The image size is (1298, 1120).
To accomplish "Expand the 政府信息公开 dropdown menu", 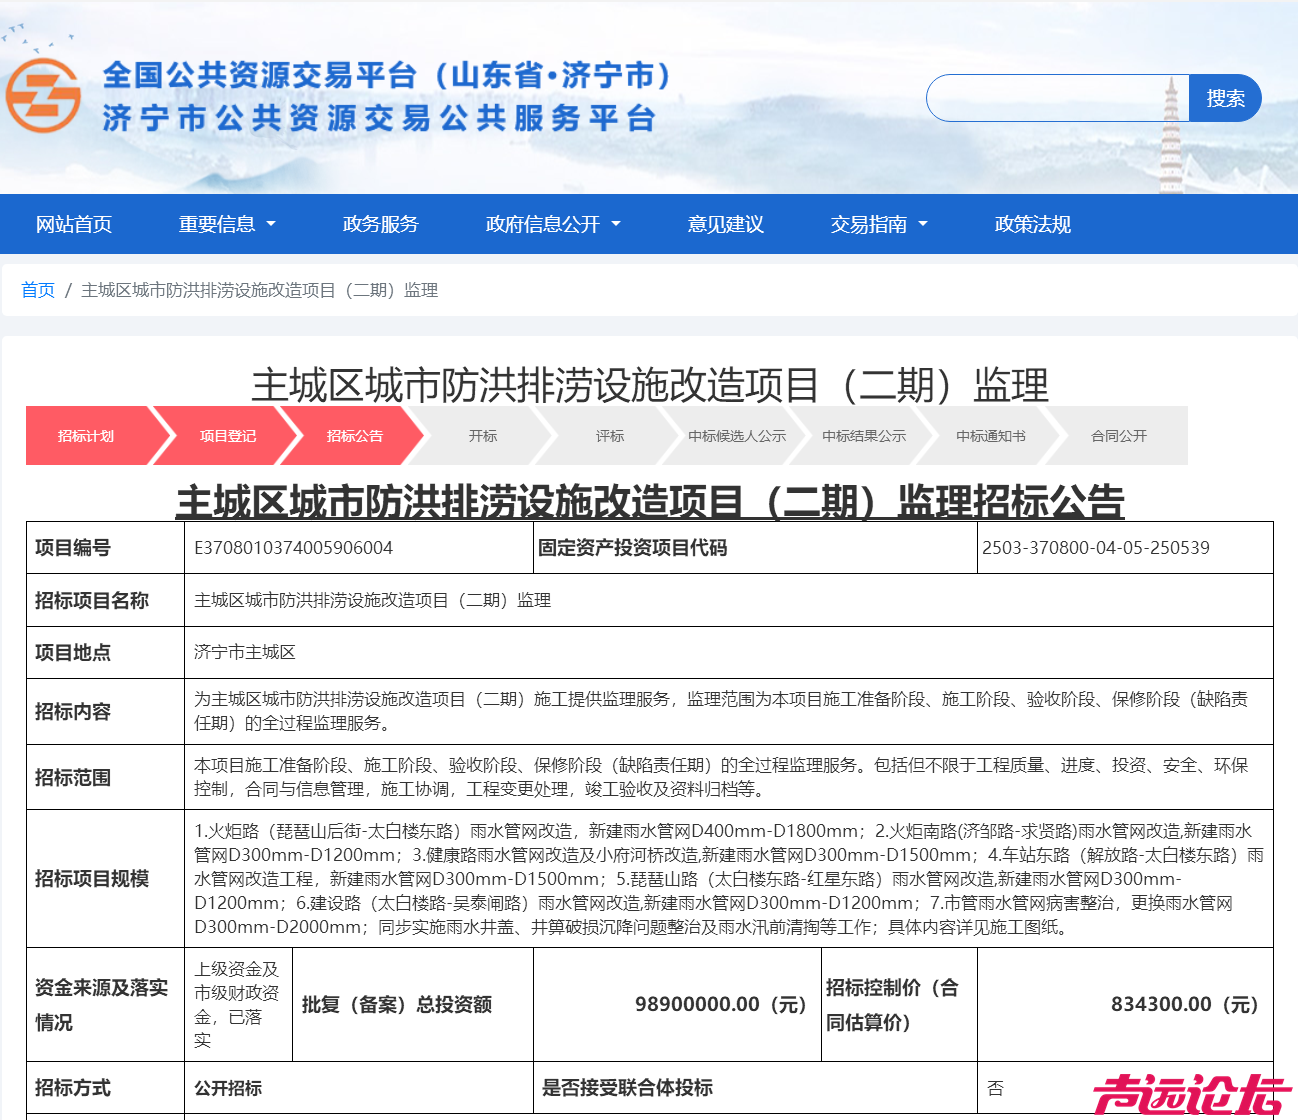I will pyautogui.click(x=553, y=224).
